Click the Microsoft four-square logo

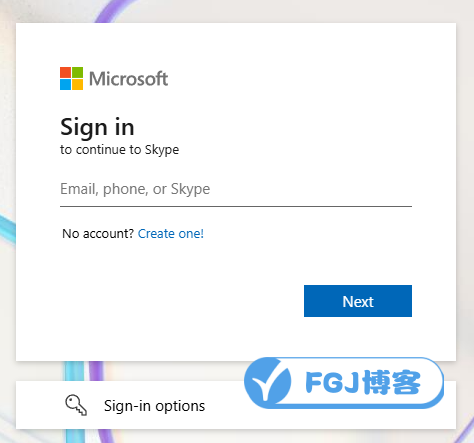point(71,78)
